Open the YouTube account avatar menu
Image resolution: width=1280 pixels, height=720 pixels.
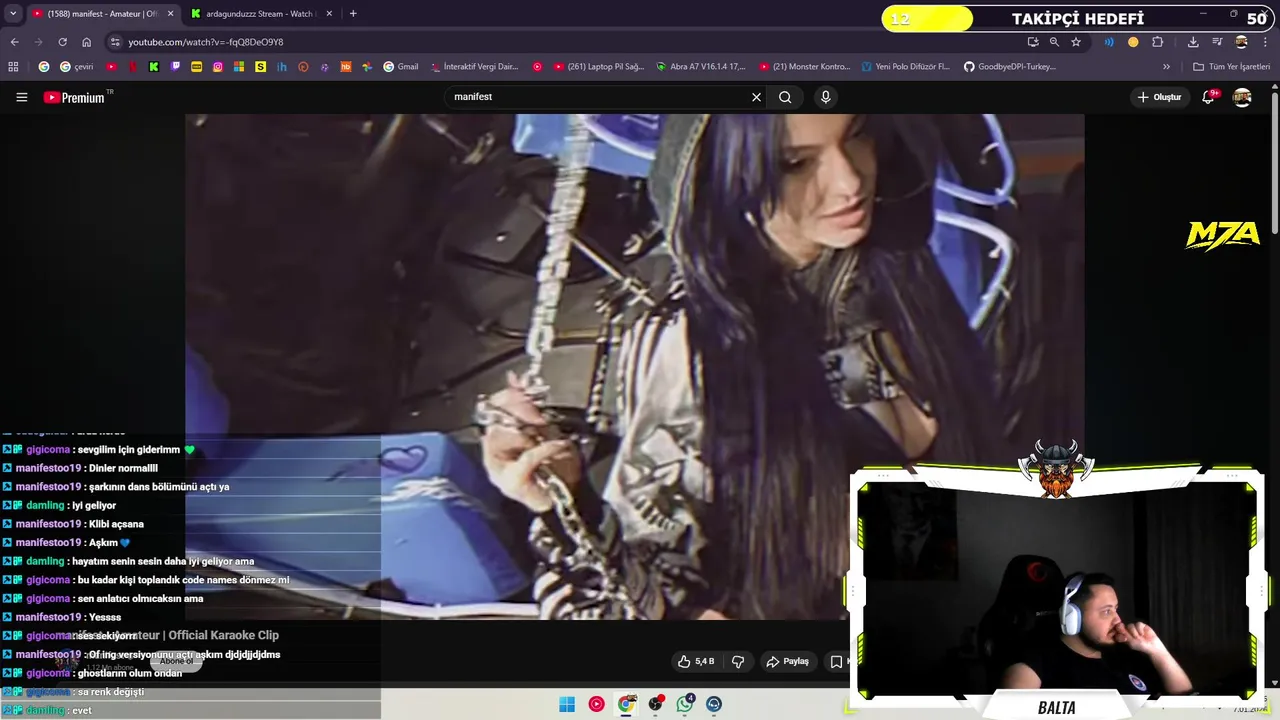(1242, 97)
